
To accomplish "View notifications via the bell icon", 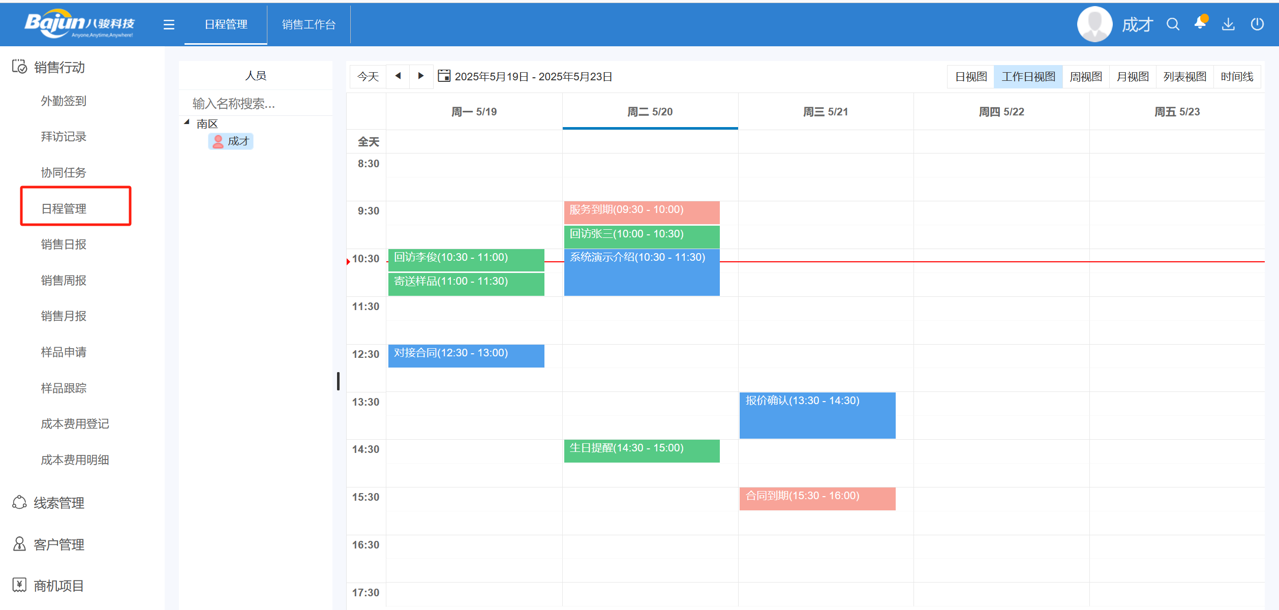I will click(x=1199, y=24).
